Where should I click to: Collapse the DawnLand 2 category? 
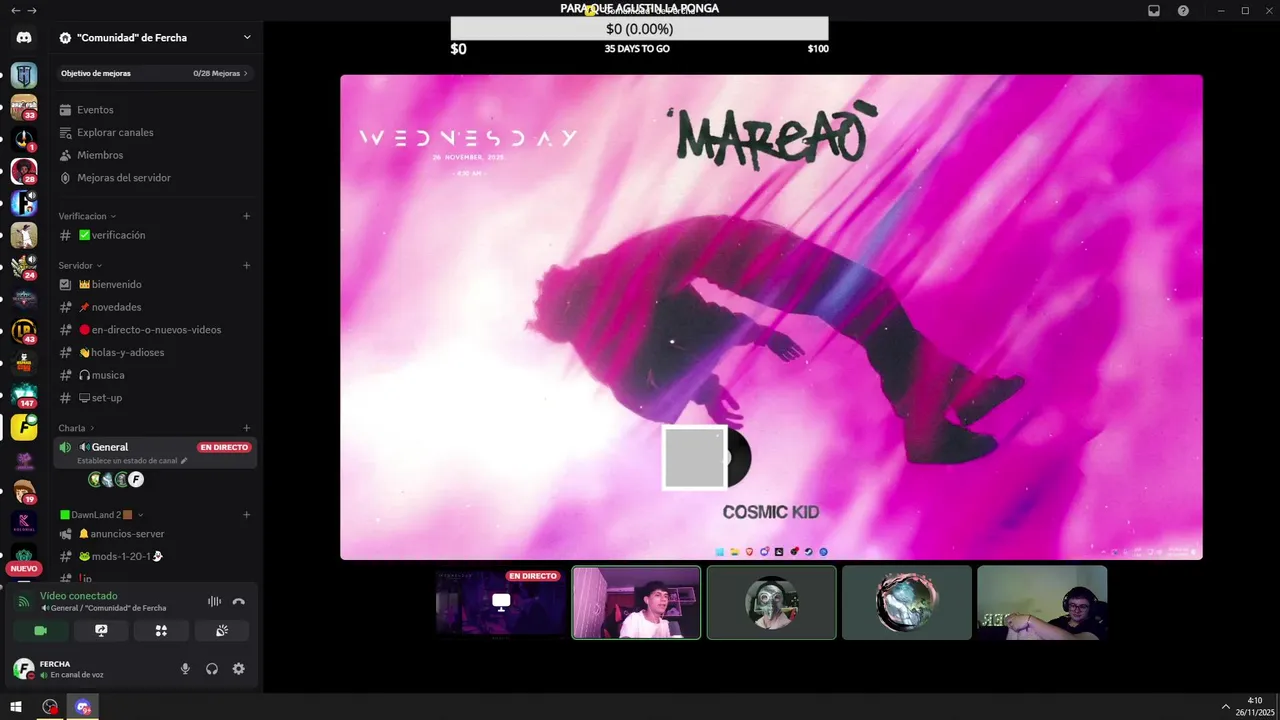tap(102, 515)
